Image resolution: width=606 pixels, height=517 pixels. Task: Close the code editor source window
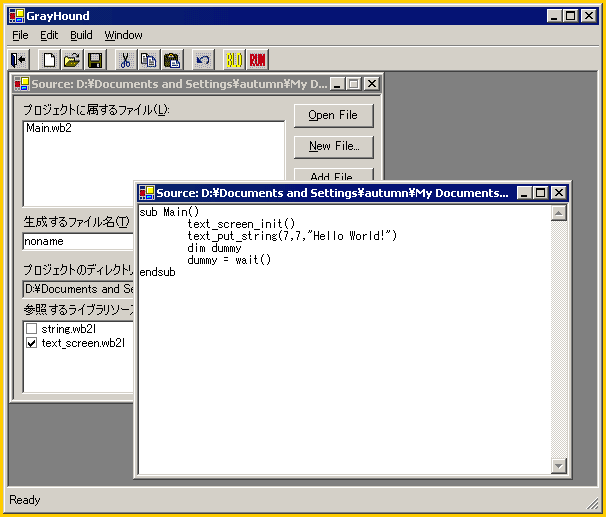559,192
